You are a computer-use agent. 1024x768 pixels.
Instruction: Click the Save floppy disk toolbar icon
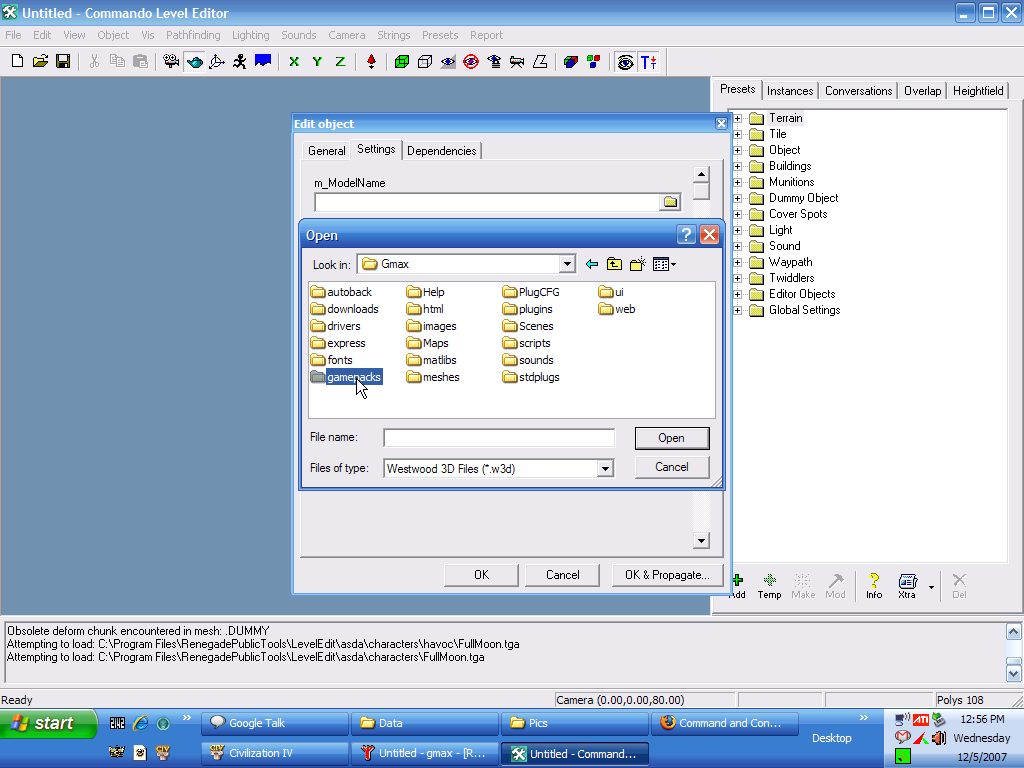(x=63, y=62)
